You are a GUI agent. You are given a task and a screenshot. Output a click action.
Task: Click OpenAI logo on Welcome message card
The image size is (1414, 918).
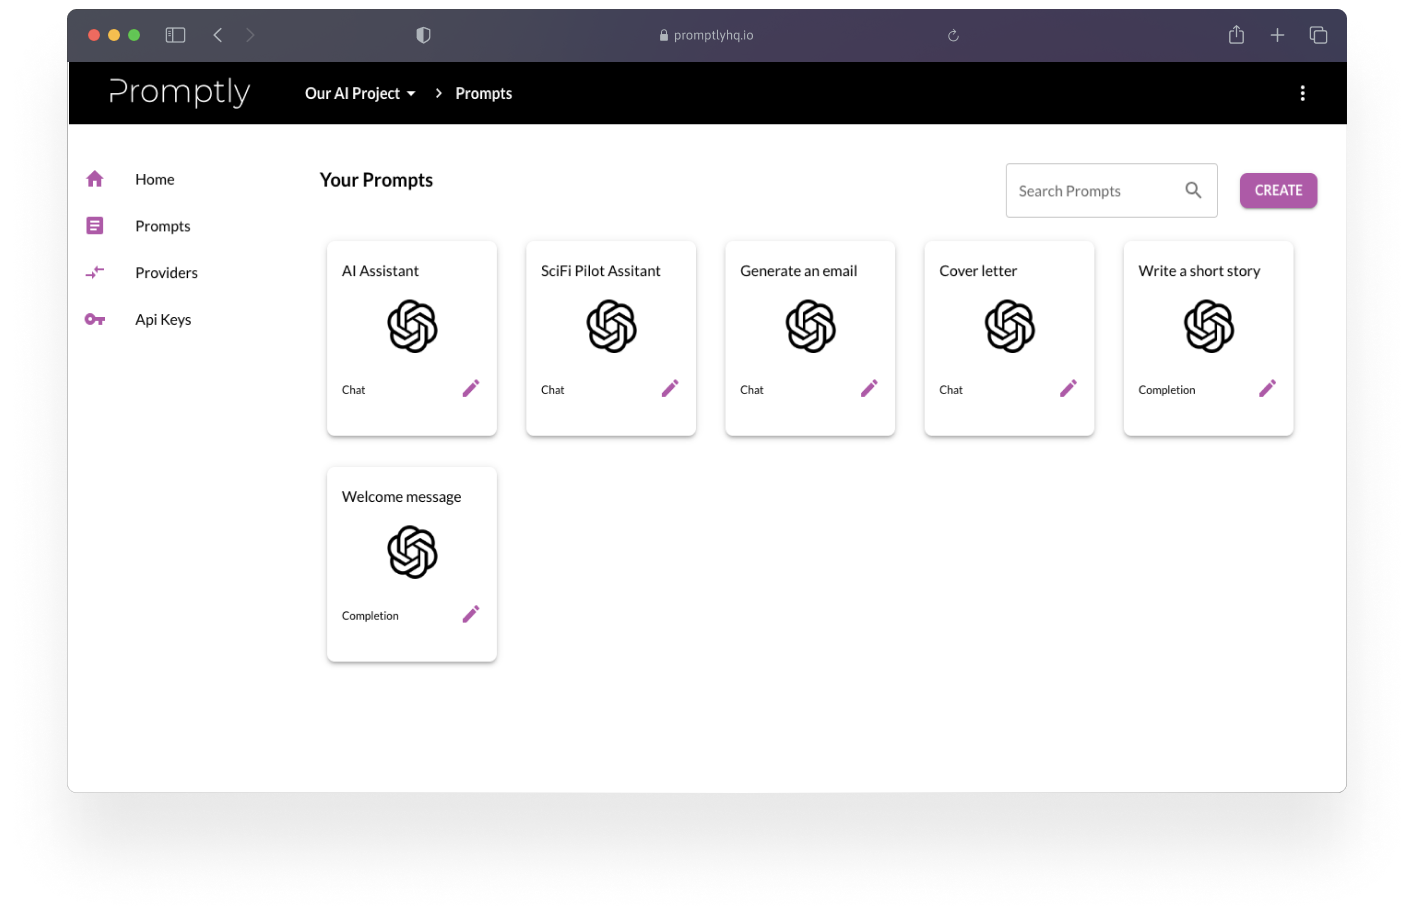click(x=412, y=552)
